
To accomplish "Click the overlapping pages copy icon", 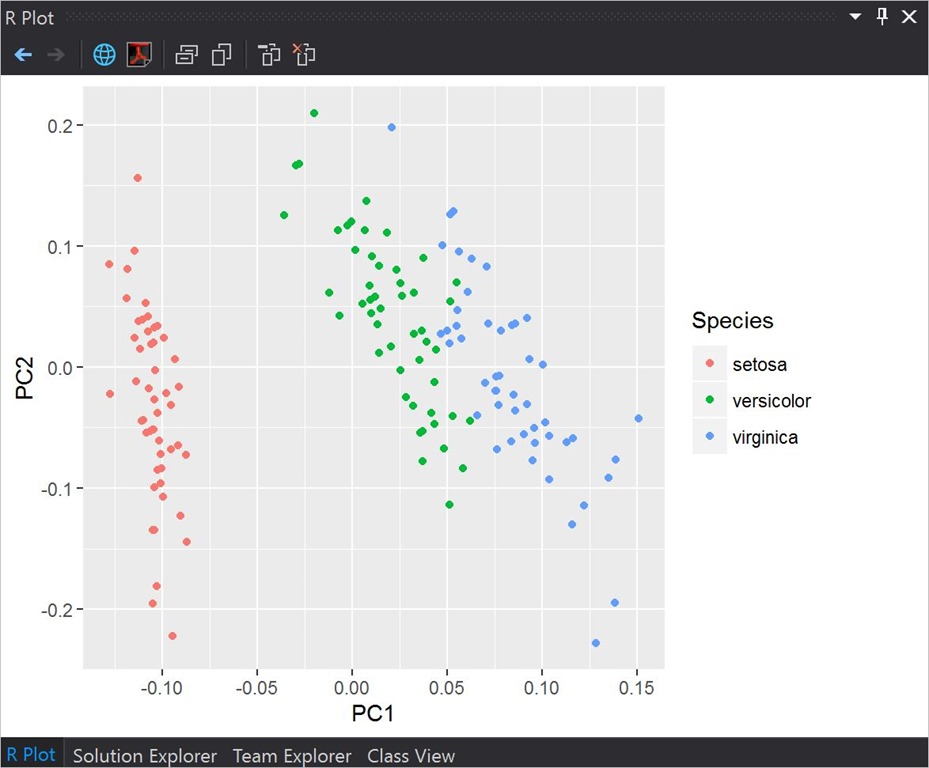I will [x=221, y=54].
